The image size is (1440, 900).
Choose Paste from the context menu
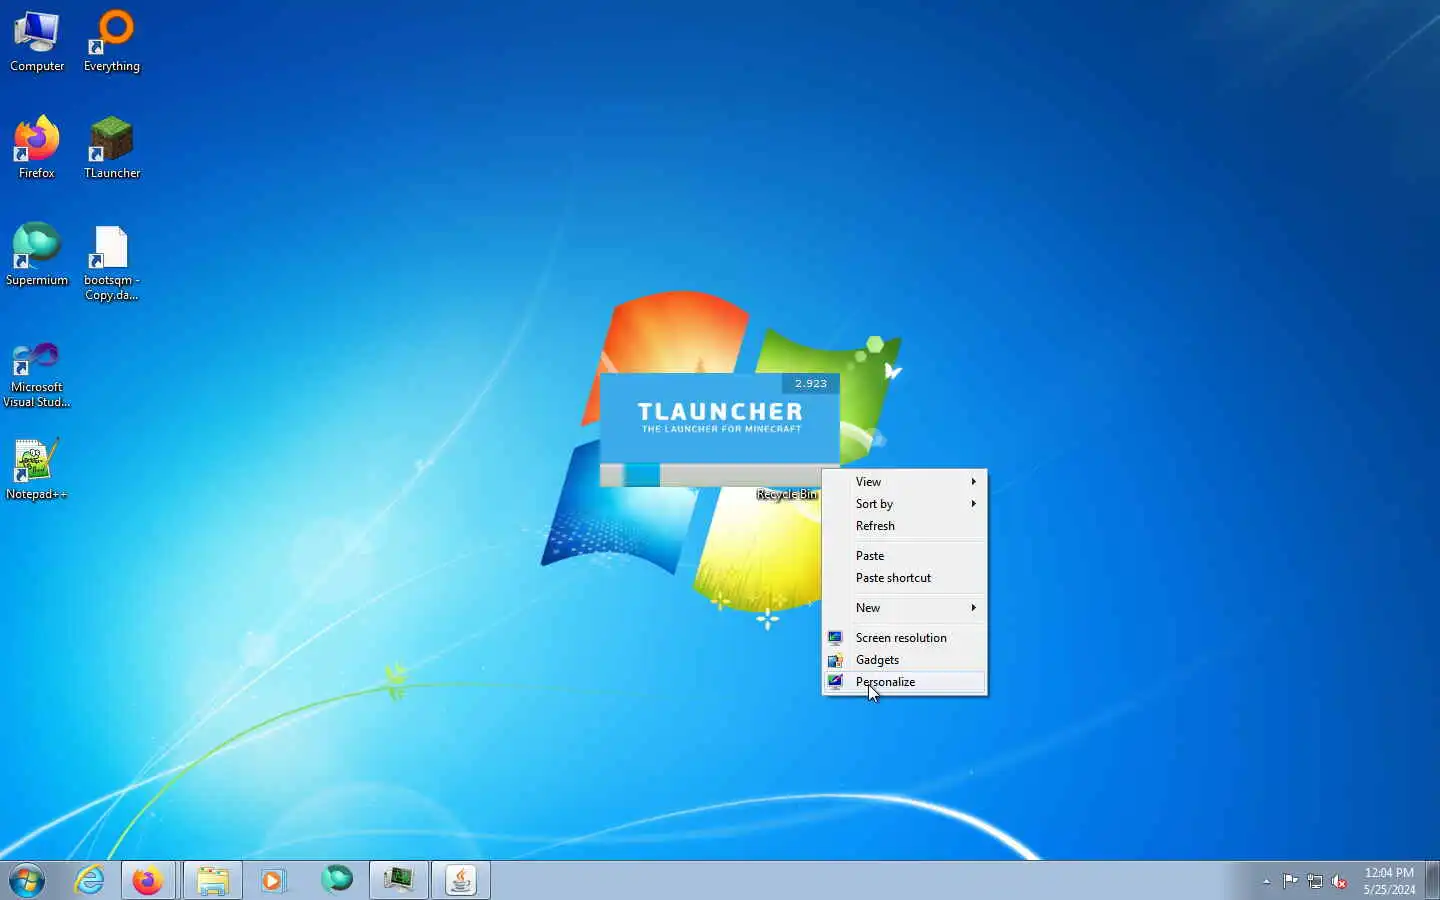click(904, 556)
